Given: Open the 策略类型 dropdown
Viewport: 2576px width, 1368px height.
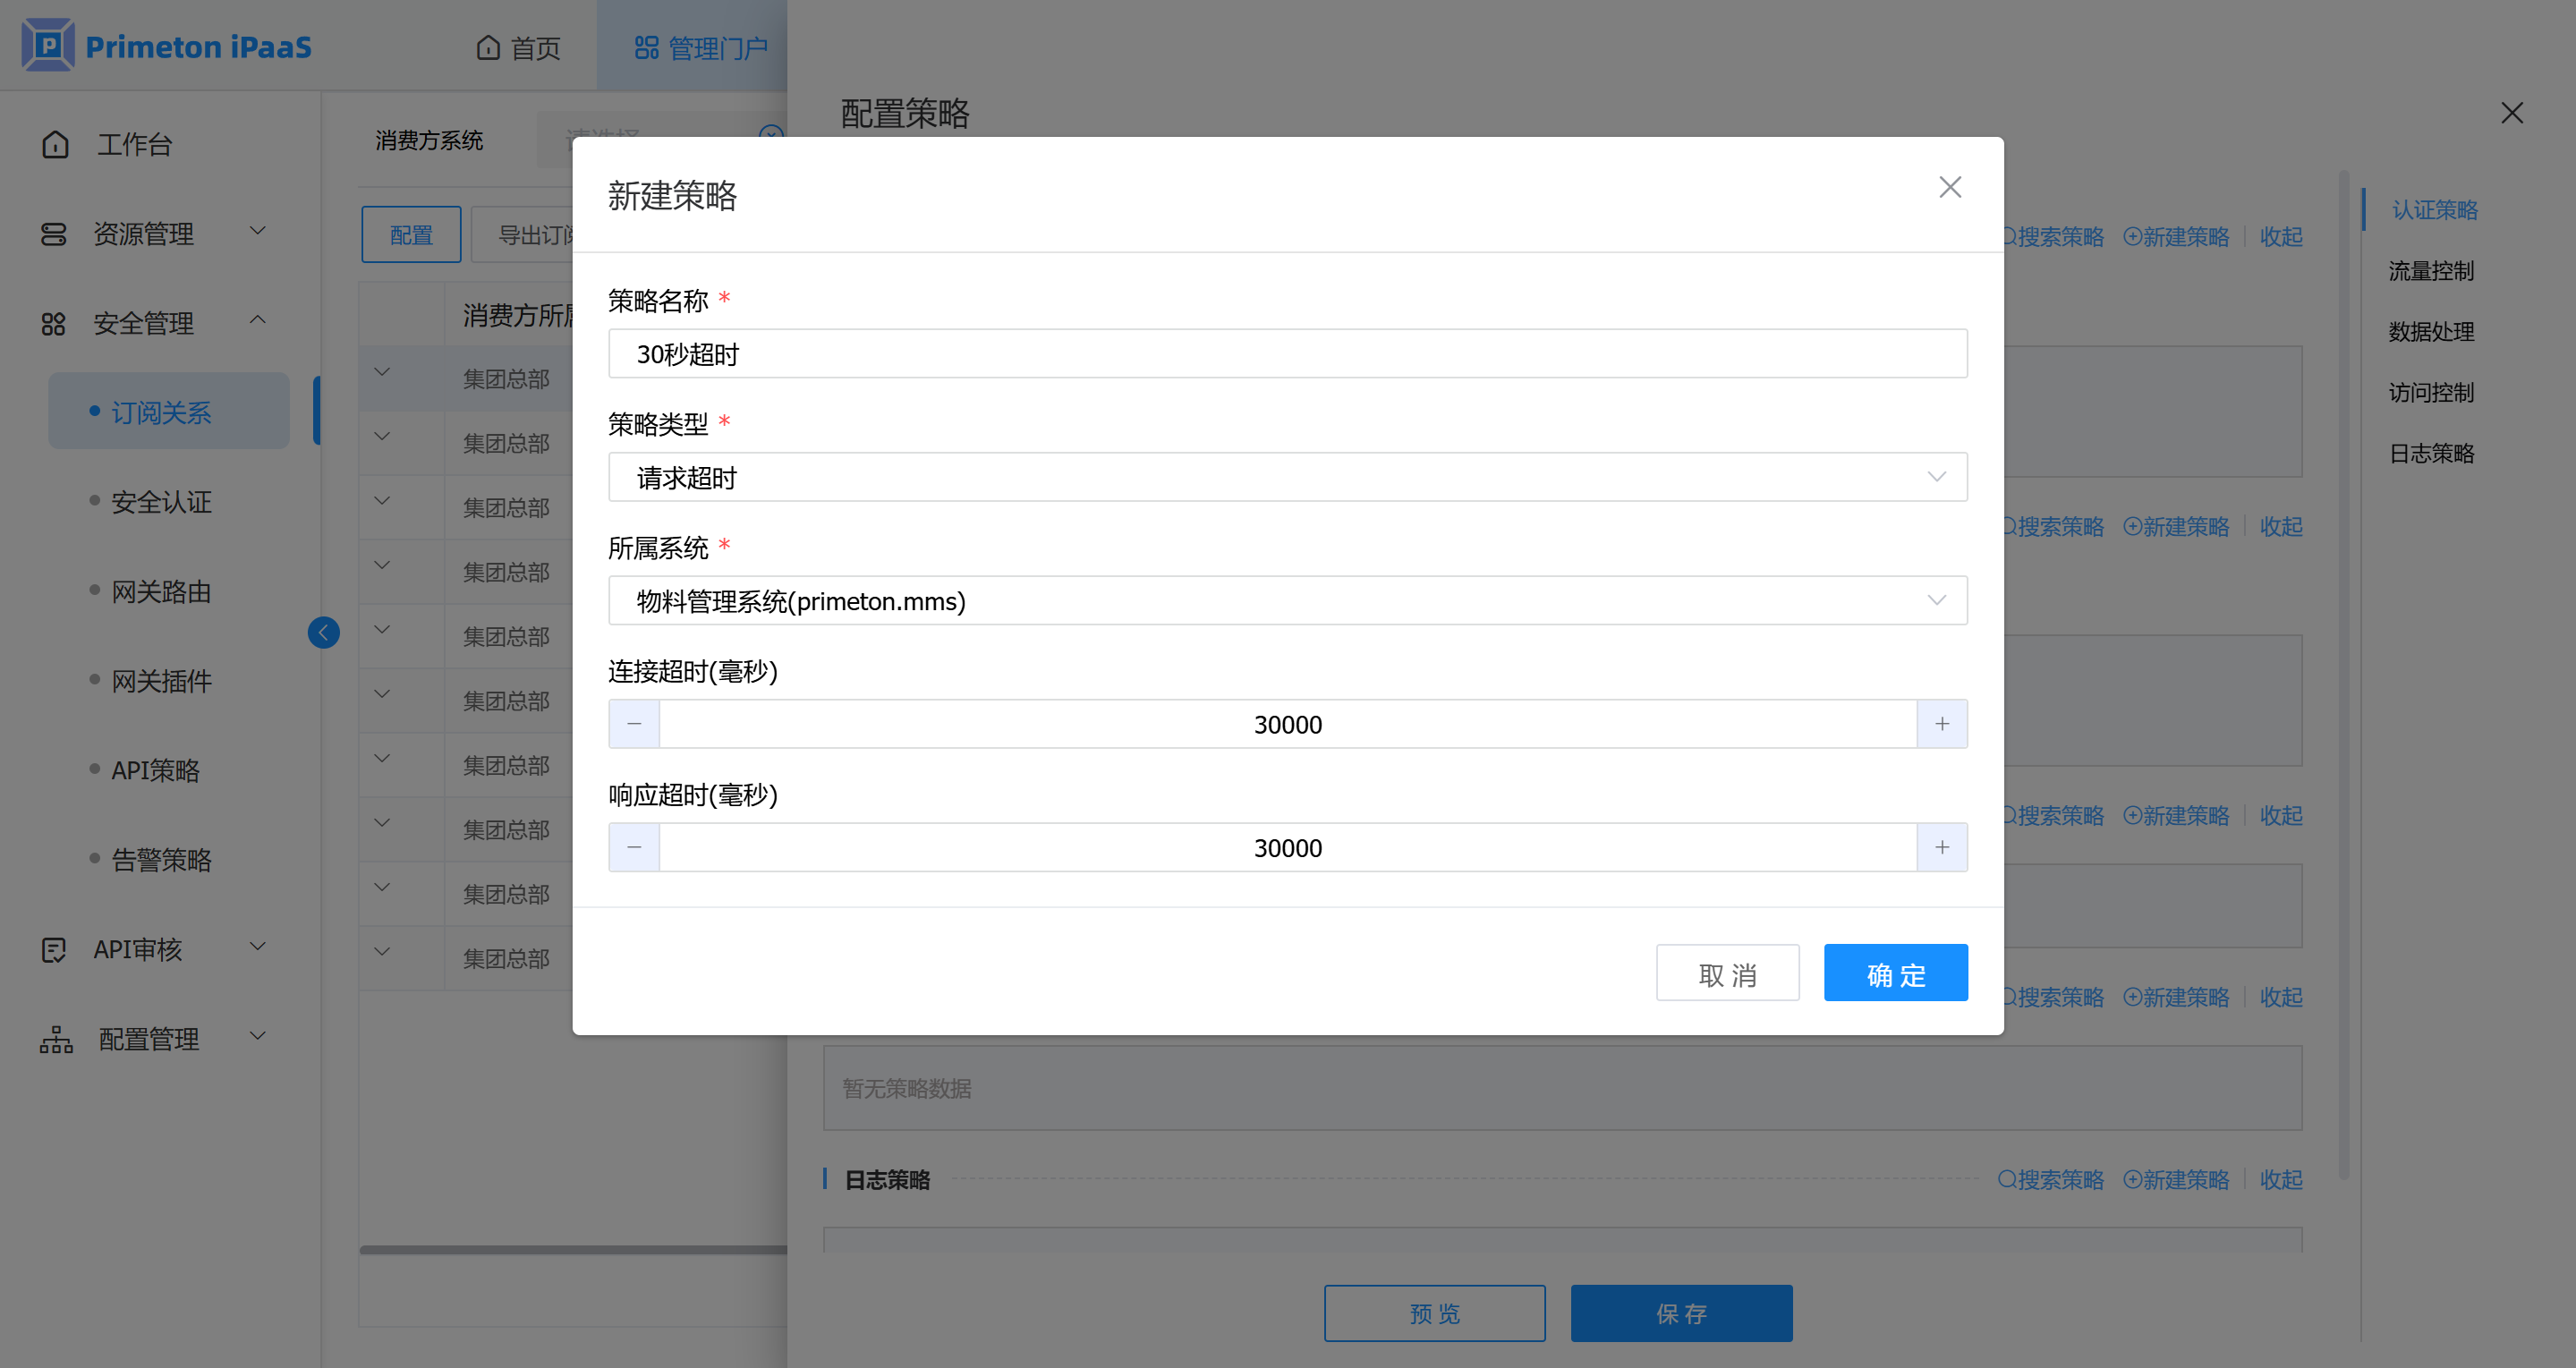Looking at the screenshot, I should pyautogui.click(x=1287, y=477).
